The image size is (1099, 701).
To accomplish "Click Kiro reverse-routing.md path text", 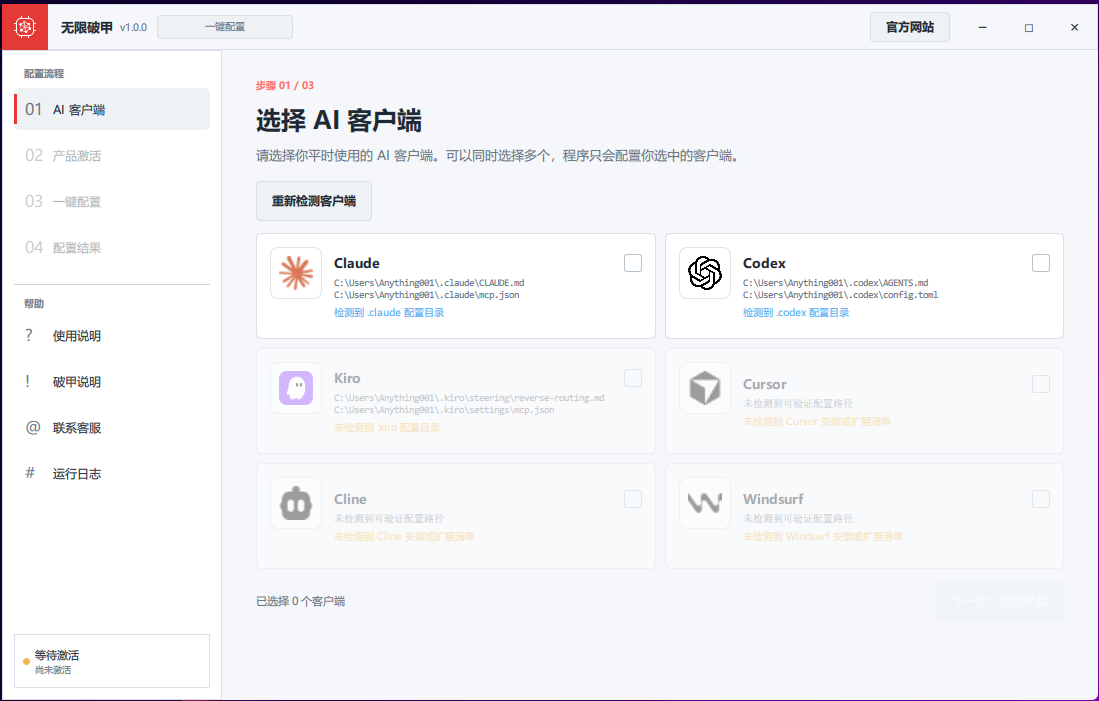I will [469, 398].
